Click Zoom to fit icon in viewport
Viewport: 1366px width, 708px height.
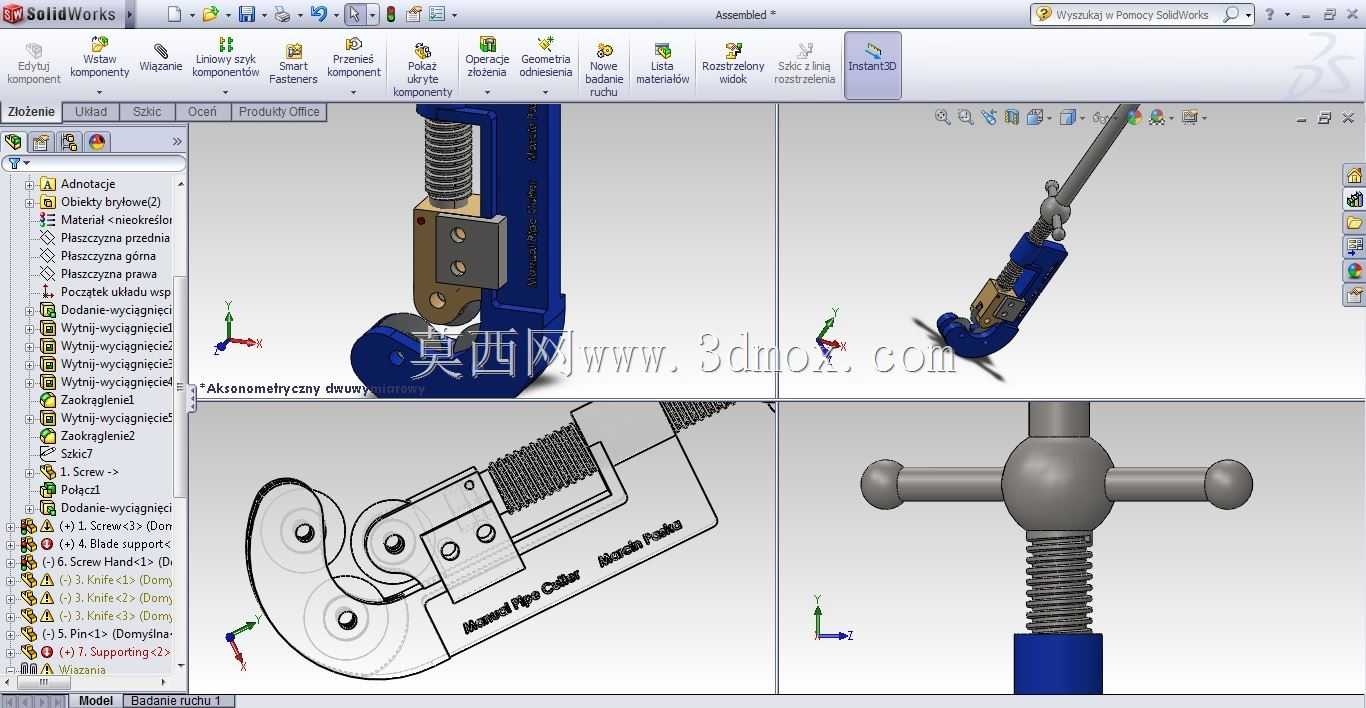[x=942, y=117]
